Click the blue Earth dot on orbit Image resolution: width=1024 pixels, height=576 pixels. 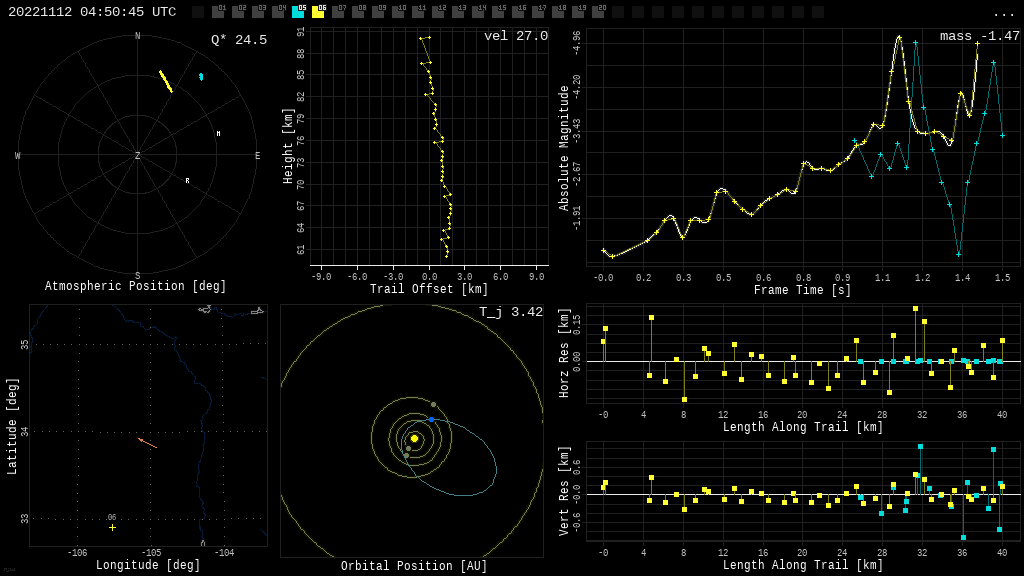pos(432,419)
